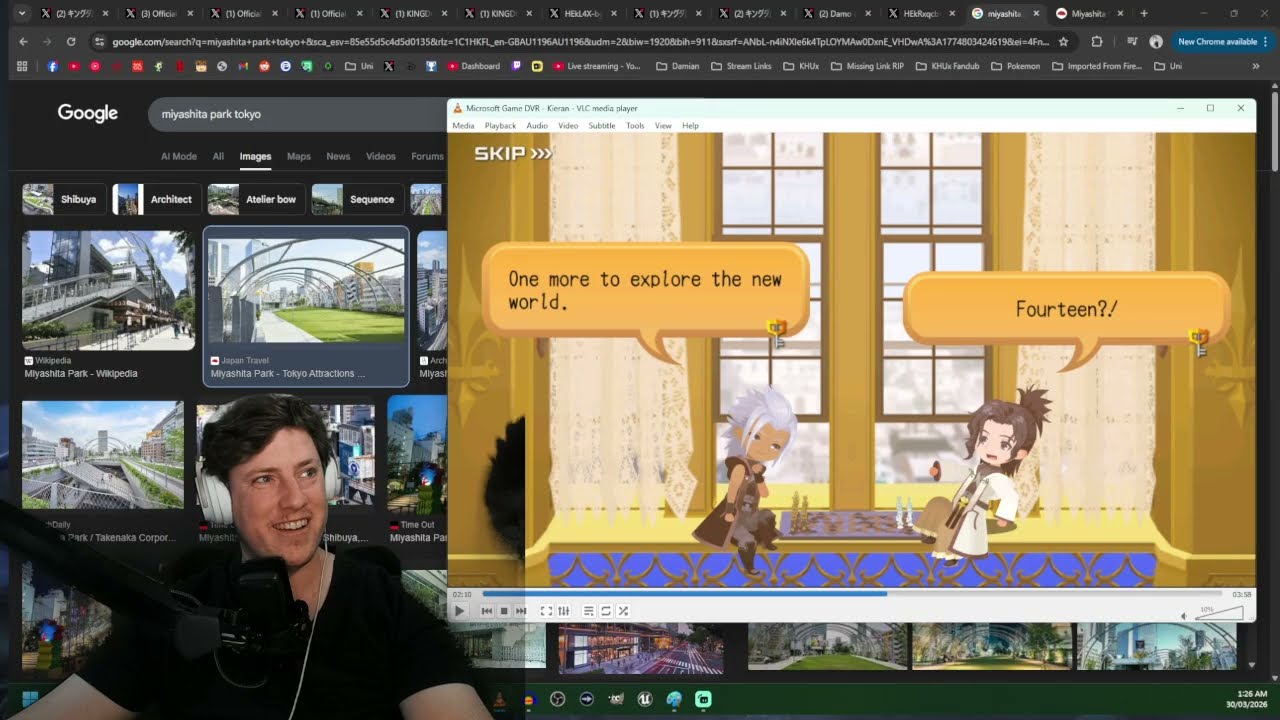The height and width of the screenshot is (720, 1280).
Task: Open VLC Subtitle menu
Action: tap(602, 126)
